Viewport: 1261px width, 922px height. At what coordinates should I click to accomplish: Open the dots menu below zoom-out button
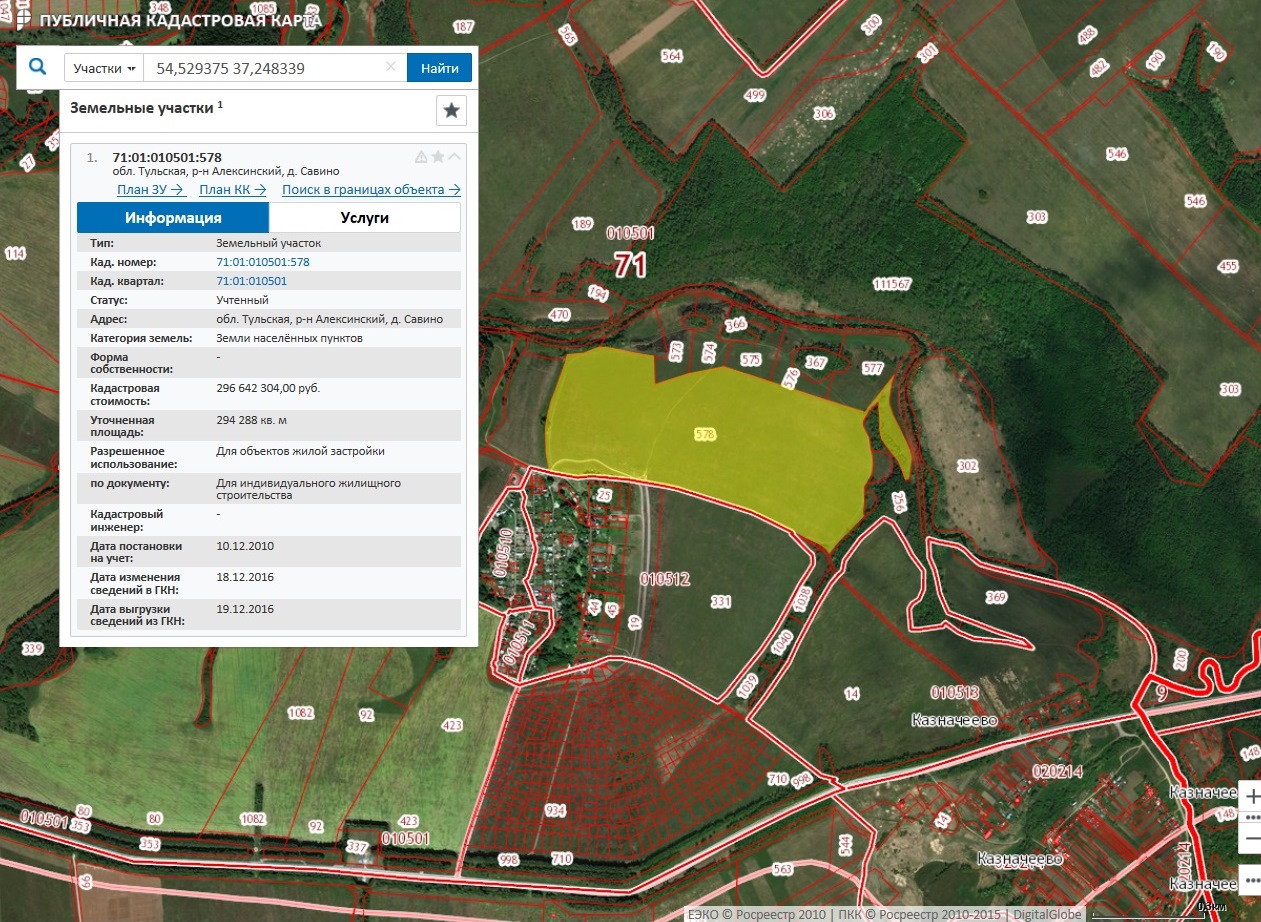tap(1250, 879)
